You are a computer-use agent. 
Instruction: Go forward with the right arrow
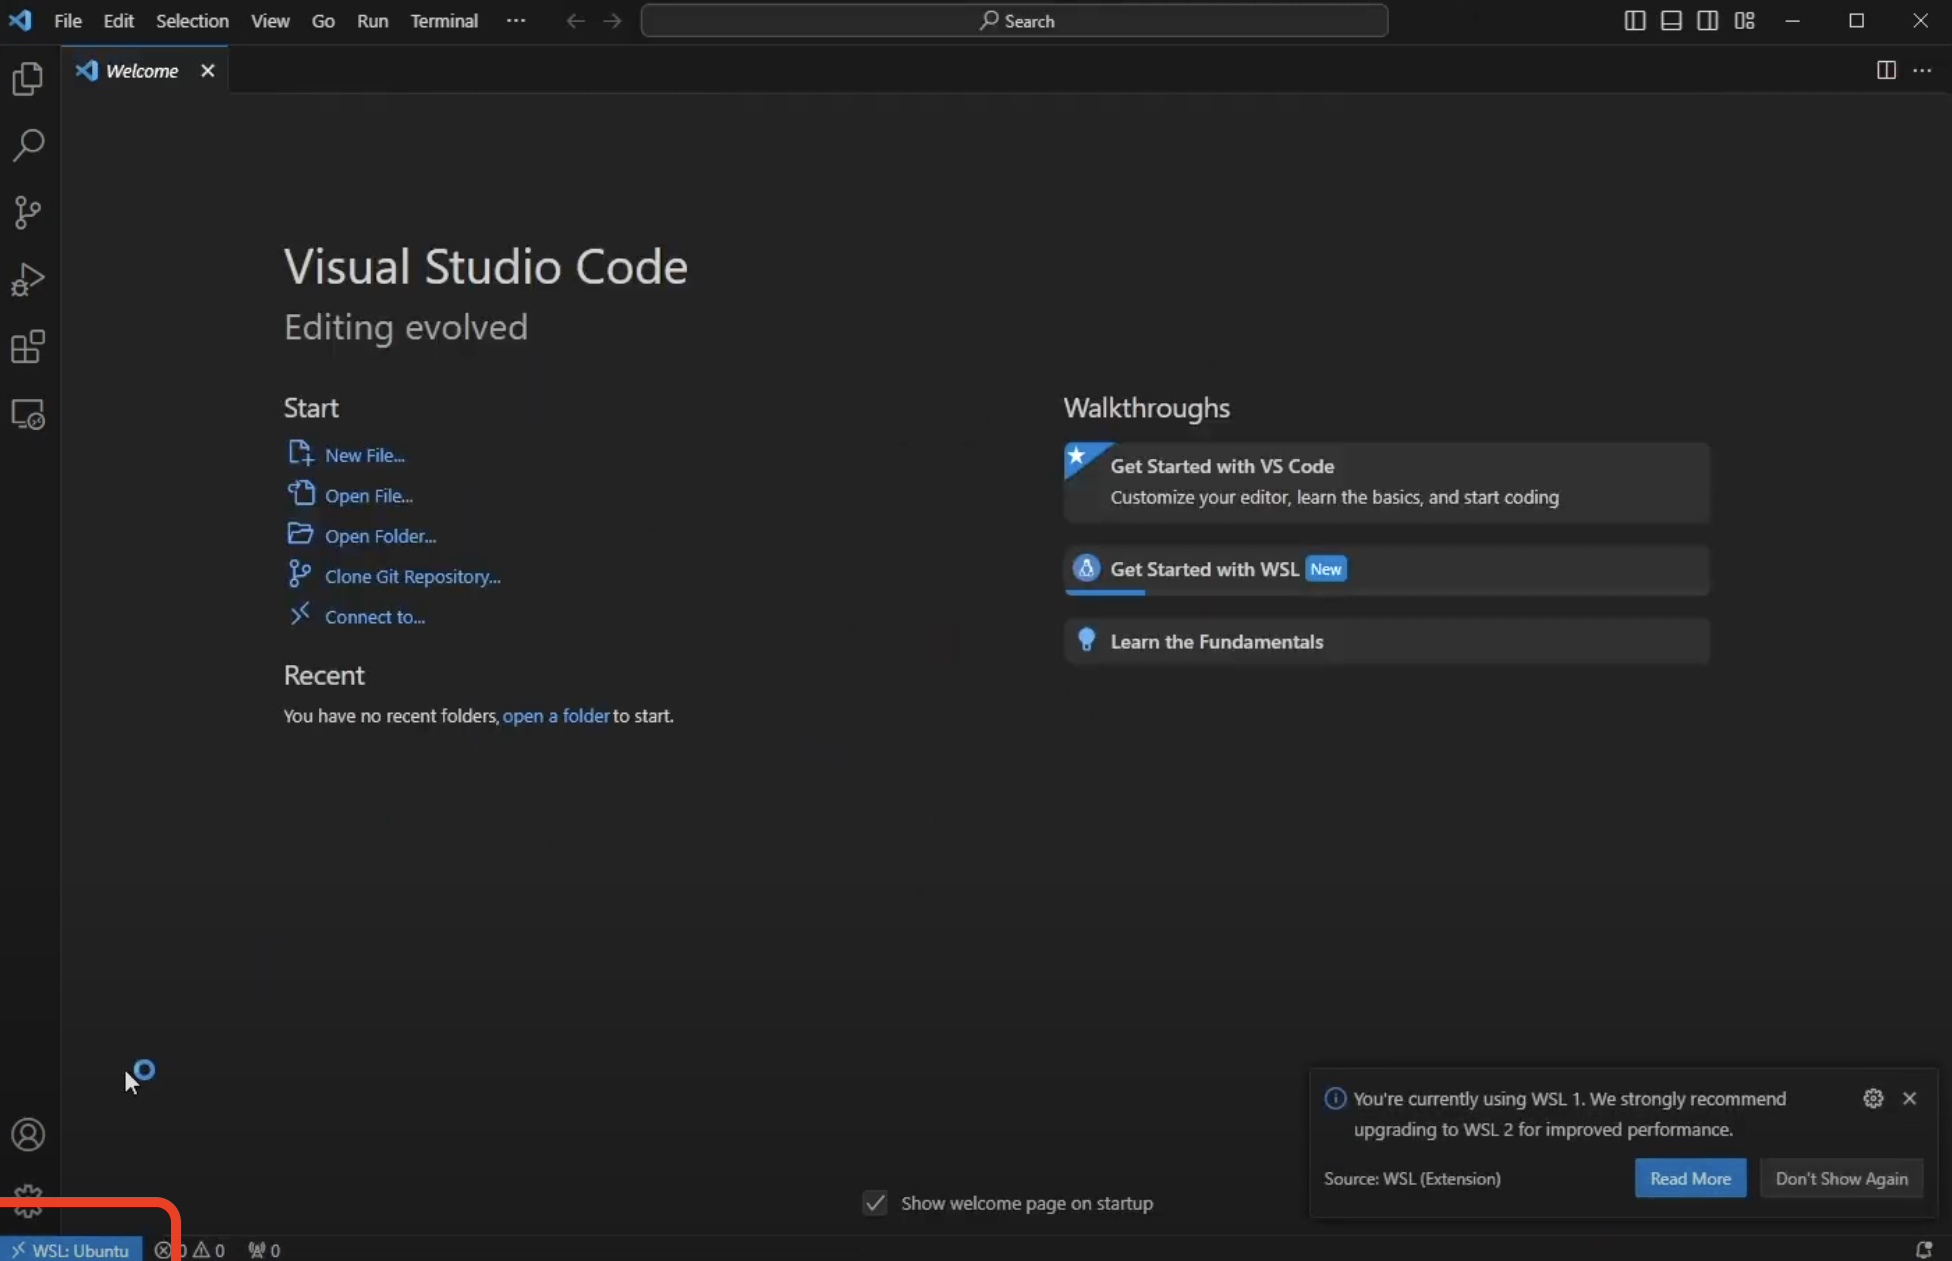(x=612, y=21)
